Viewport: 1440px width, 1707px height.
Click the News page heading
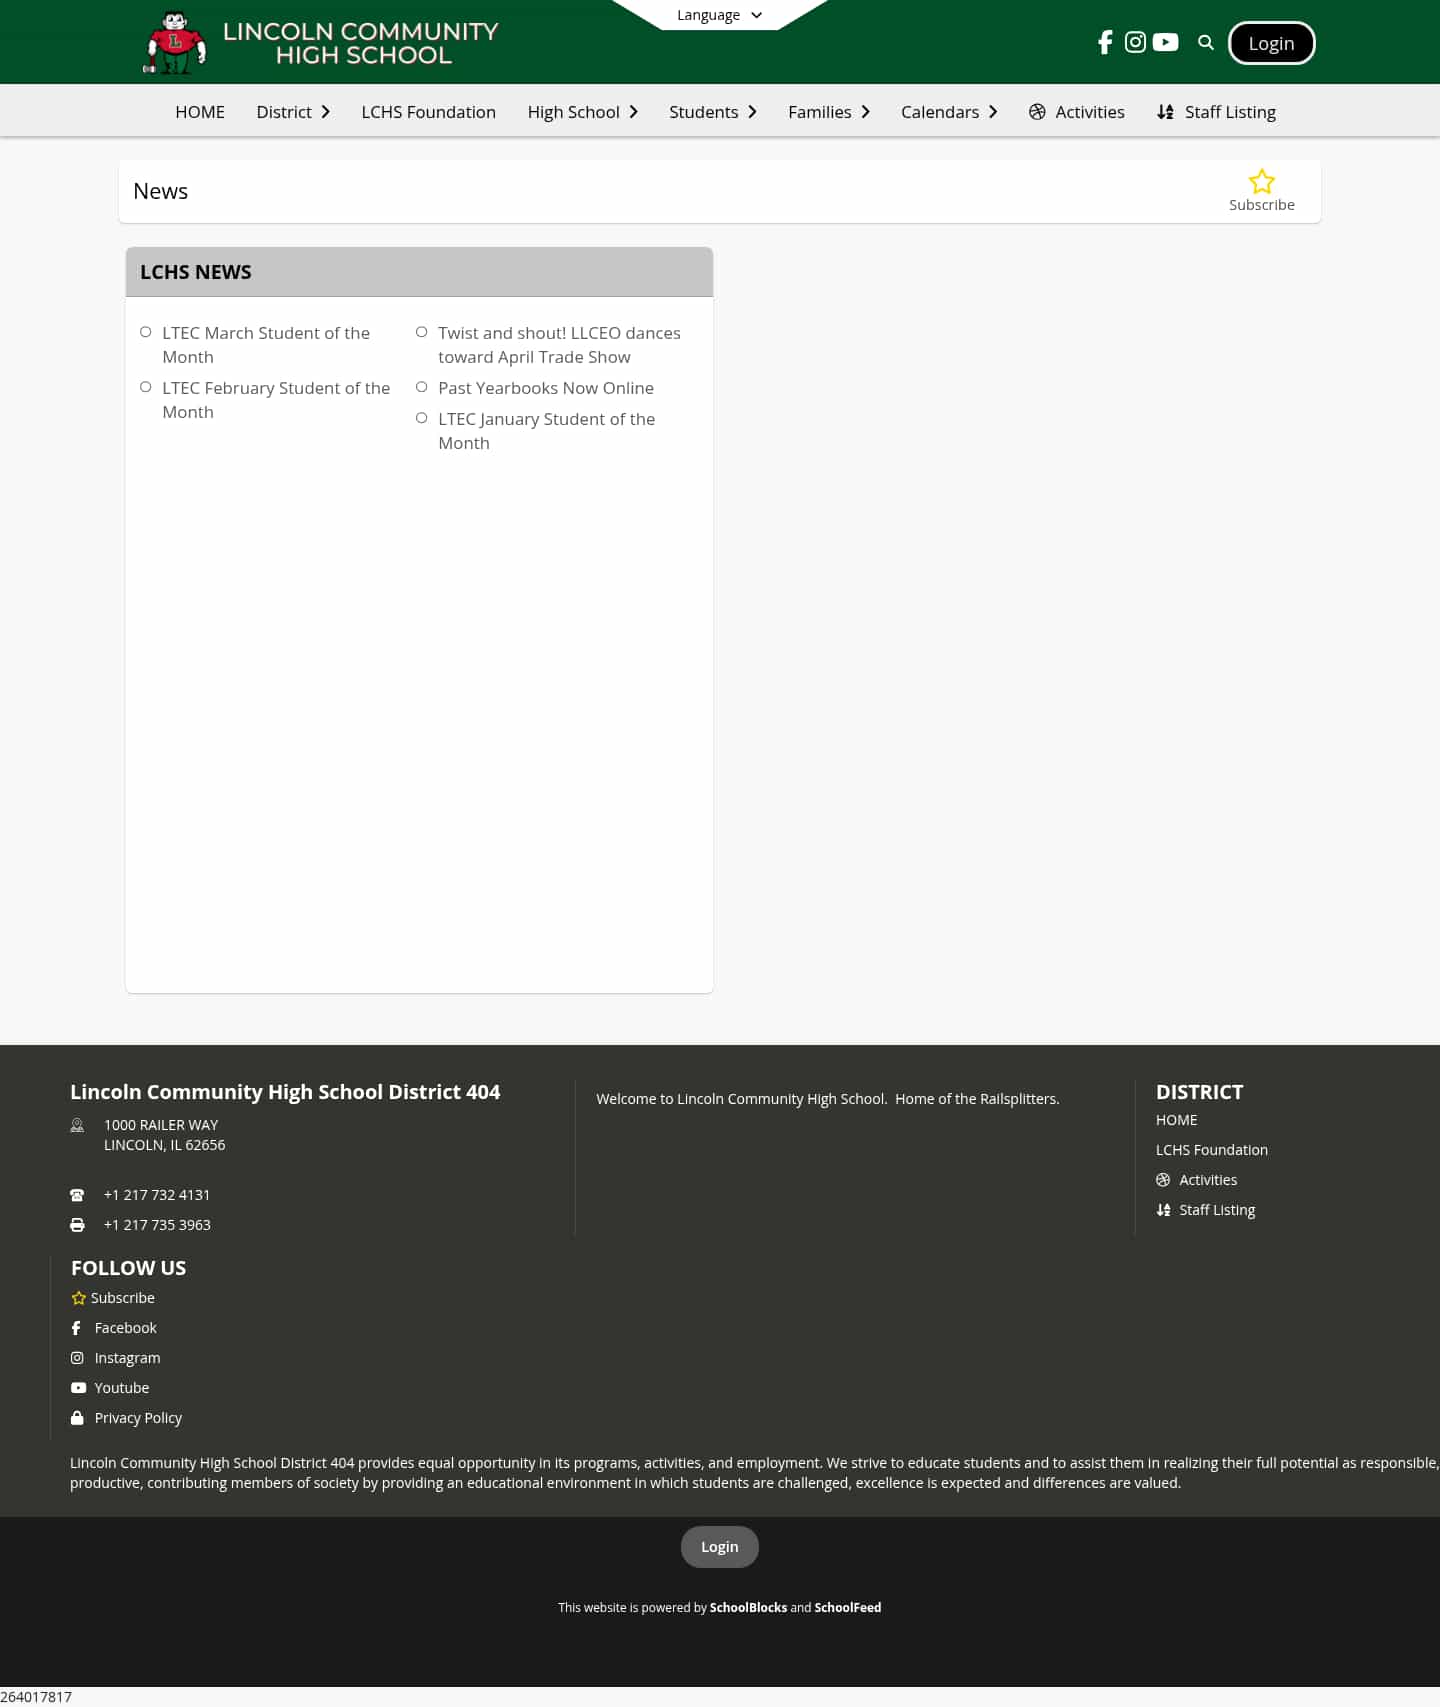coord(160,191)
